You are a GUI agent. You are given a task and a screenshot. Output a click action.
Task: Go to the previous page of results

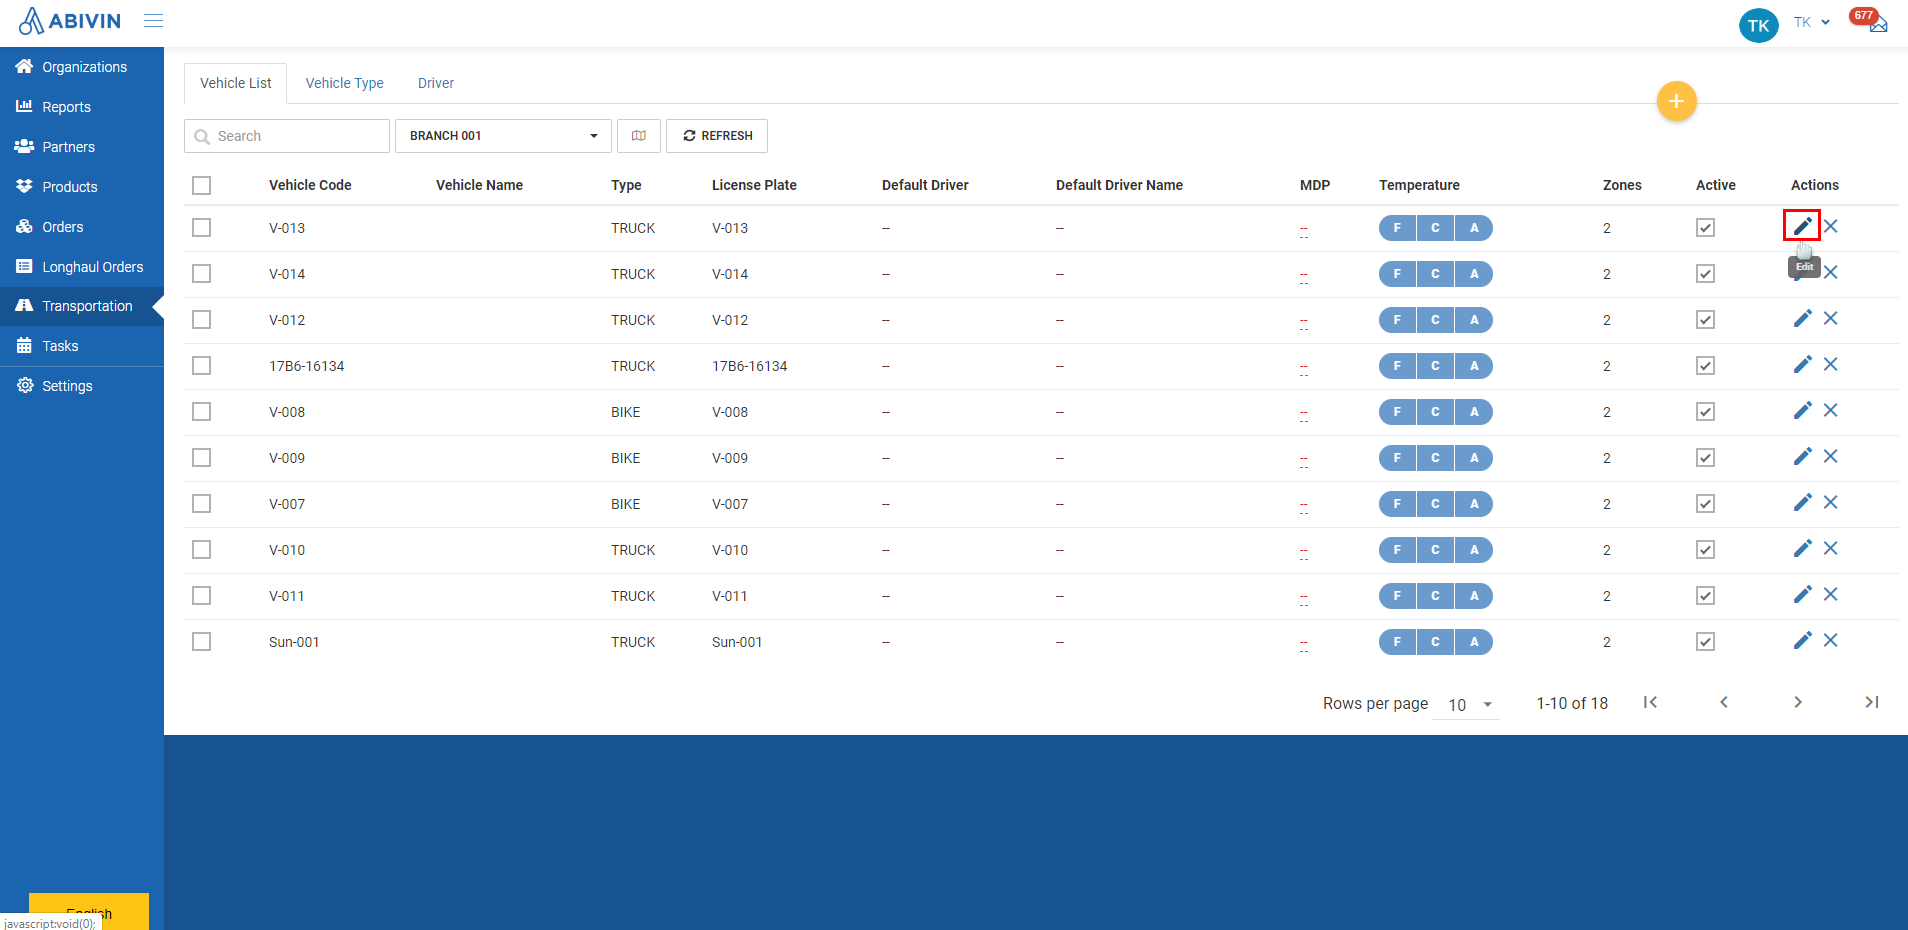point(1724,702)
